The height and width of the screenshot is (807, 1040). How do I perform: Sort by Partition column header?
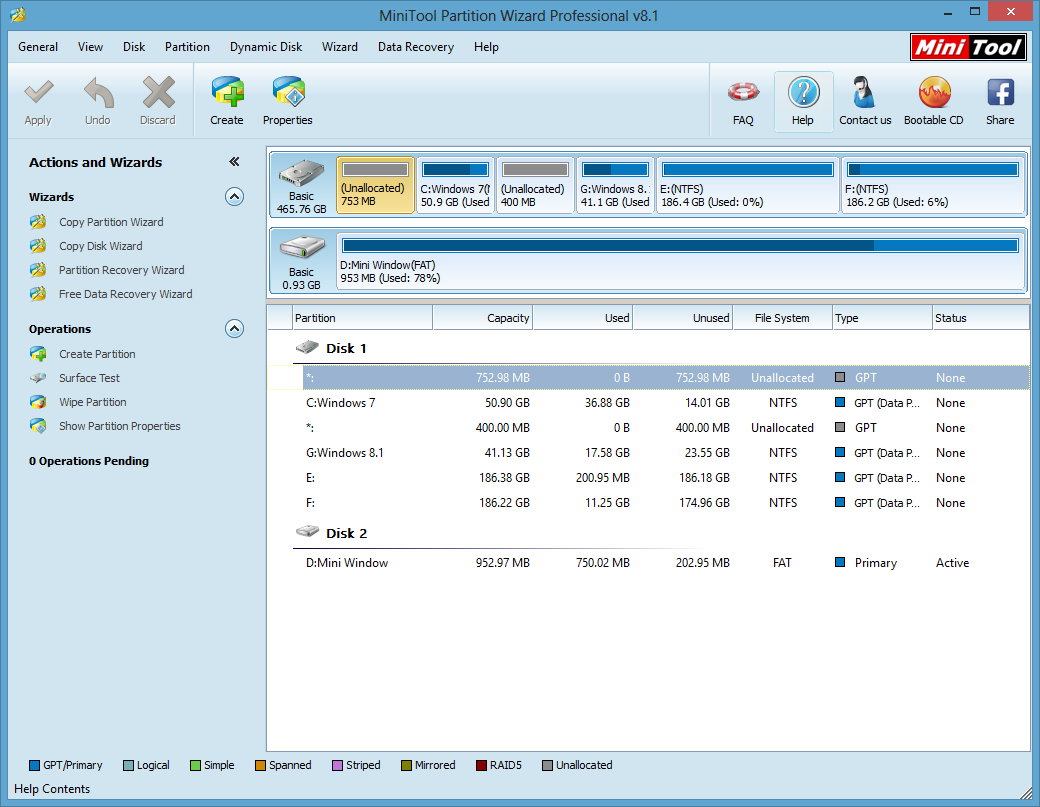[x=362, y=318]
